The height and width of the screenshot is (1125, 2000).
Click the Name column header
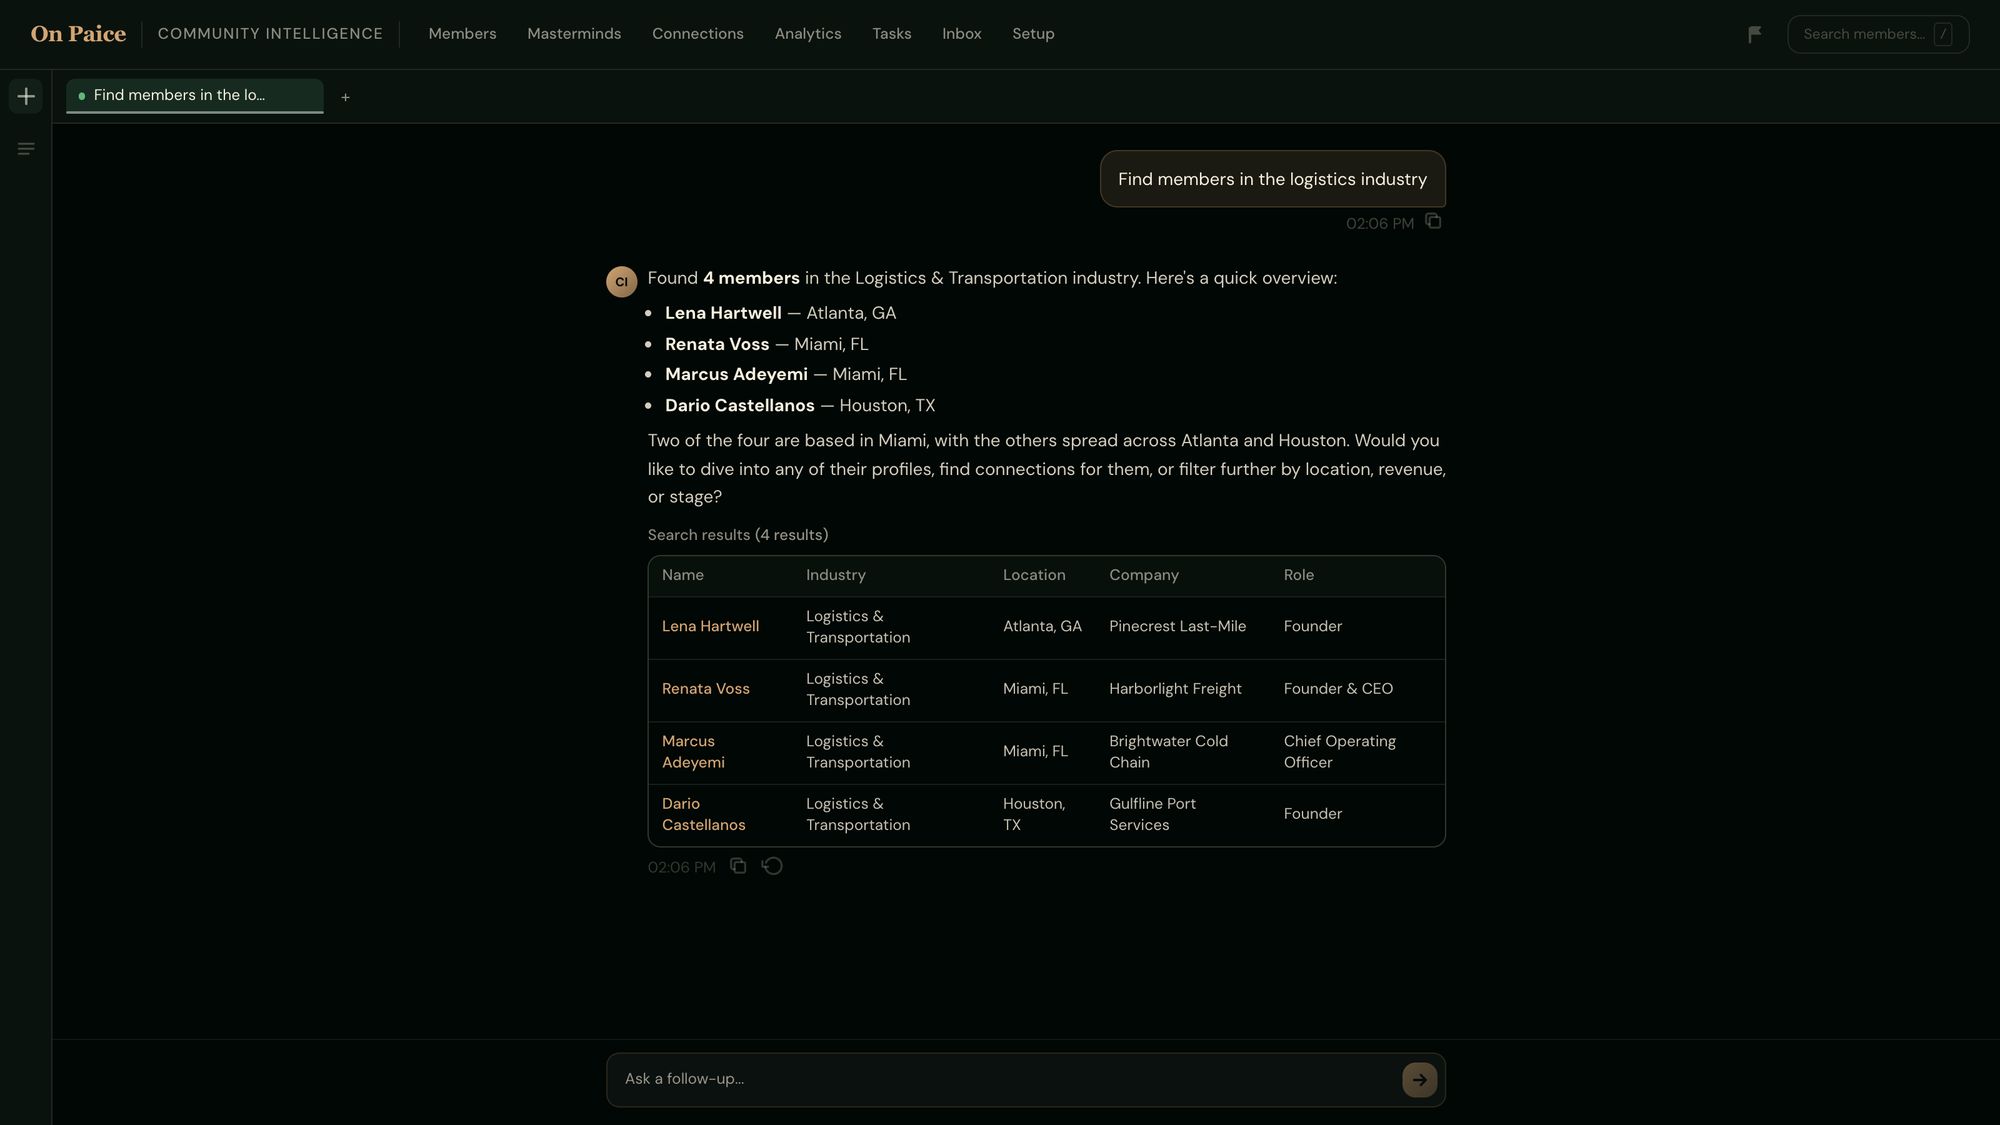[682, 575]
